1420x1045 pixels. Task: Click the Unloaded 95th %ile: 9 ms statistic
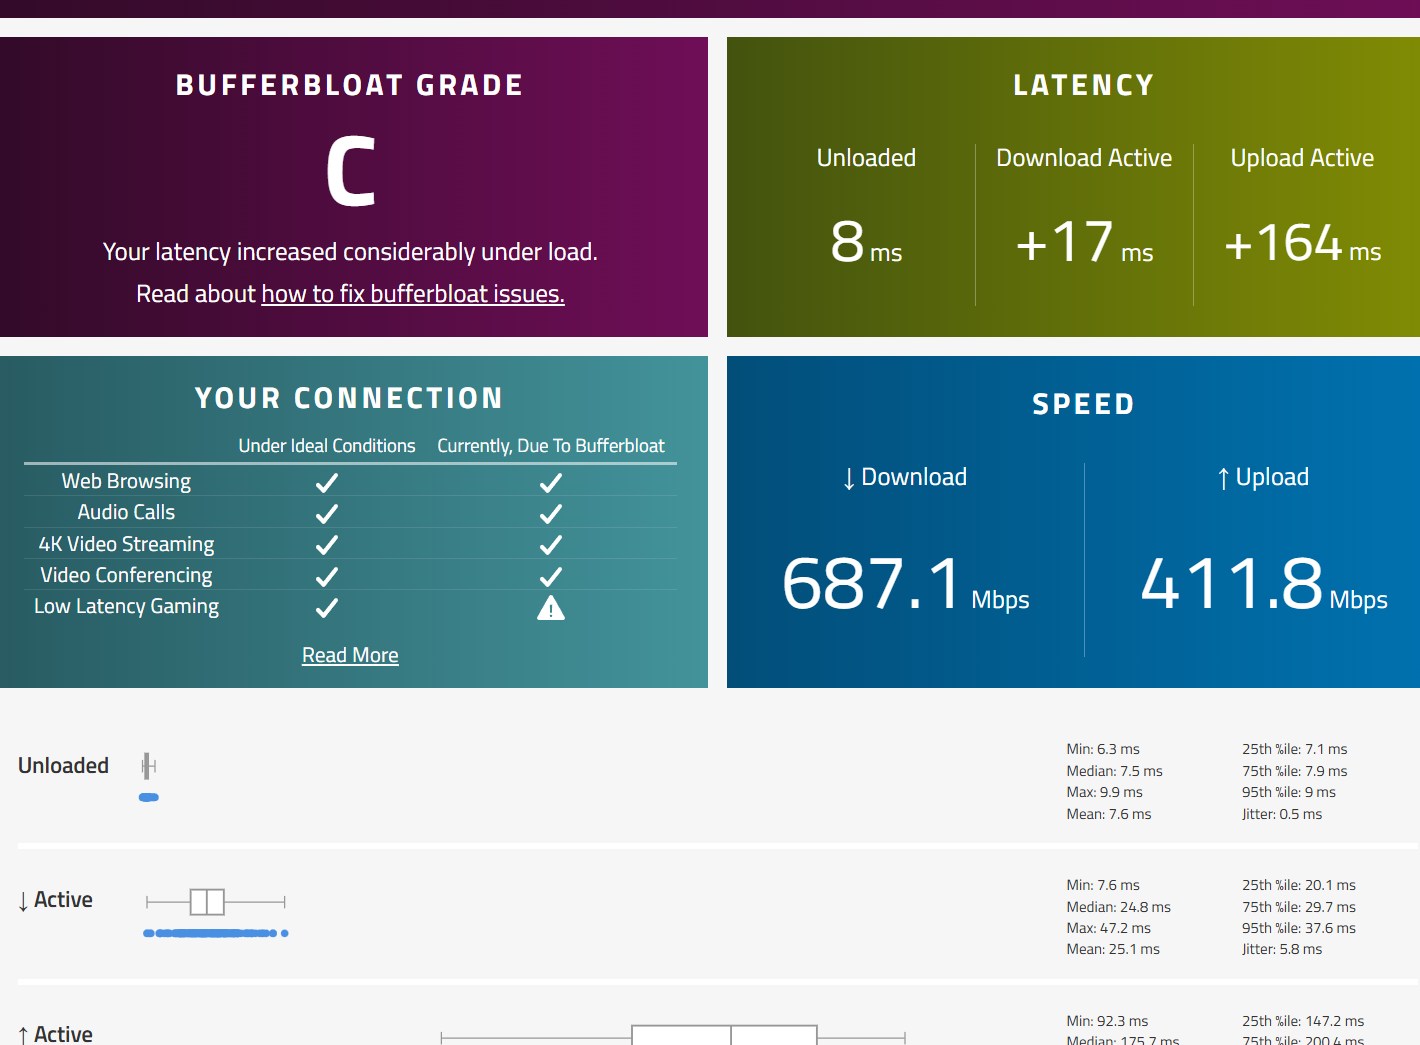coord(1289,792)
